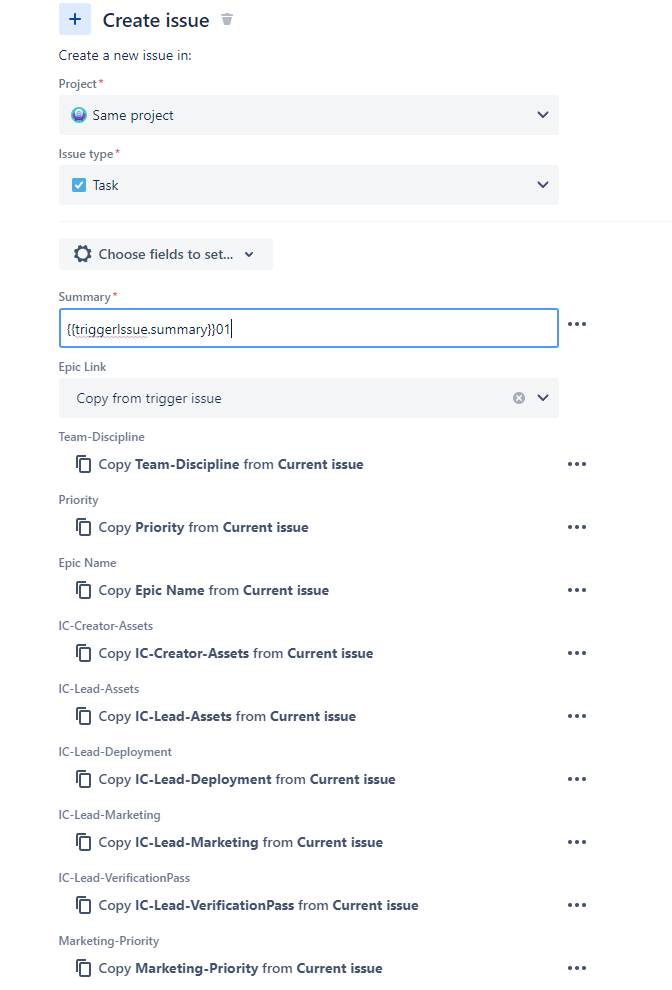Open more options for Epic Name
The image size is (672, 990).
pos(577,590)
